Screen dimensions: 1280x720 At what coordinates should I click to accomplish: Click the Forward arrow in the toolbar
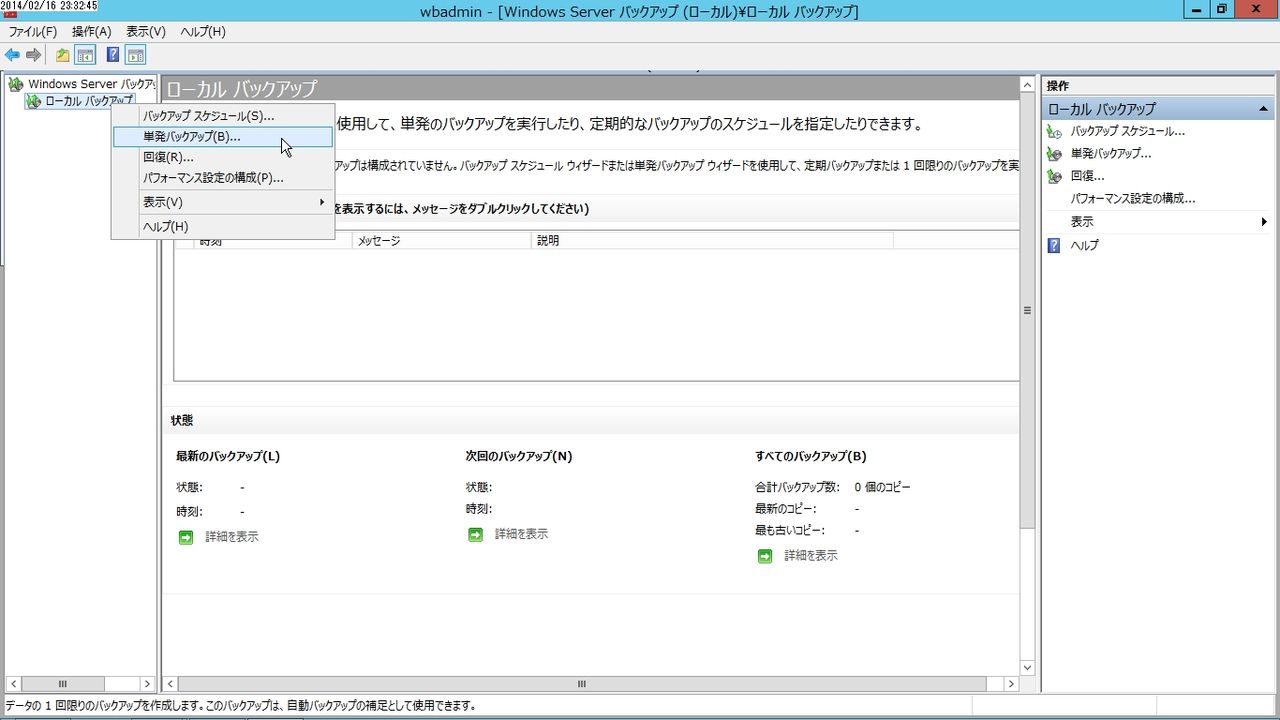pyautogui.click(x=34, y=55)
